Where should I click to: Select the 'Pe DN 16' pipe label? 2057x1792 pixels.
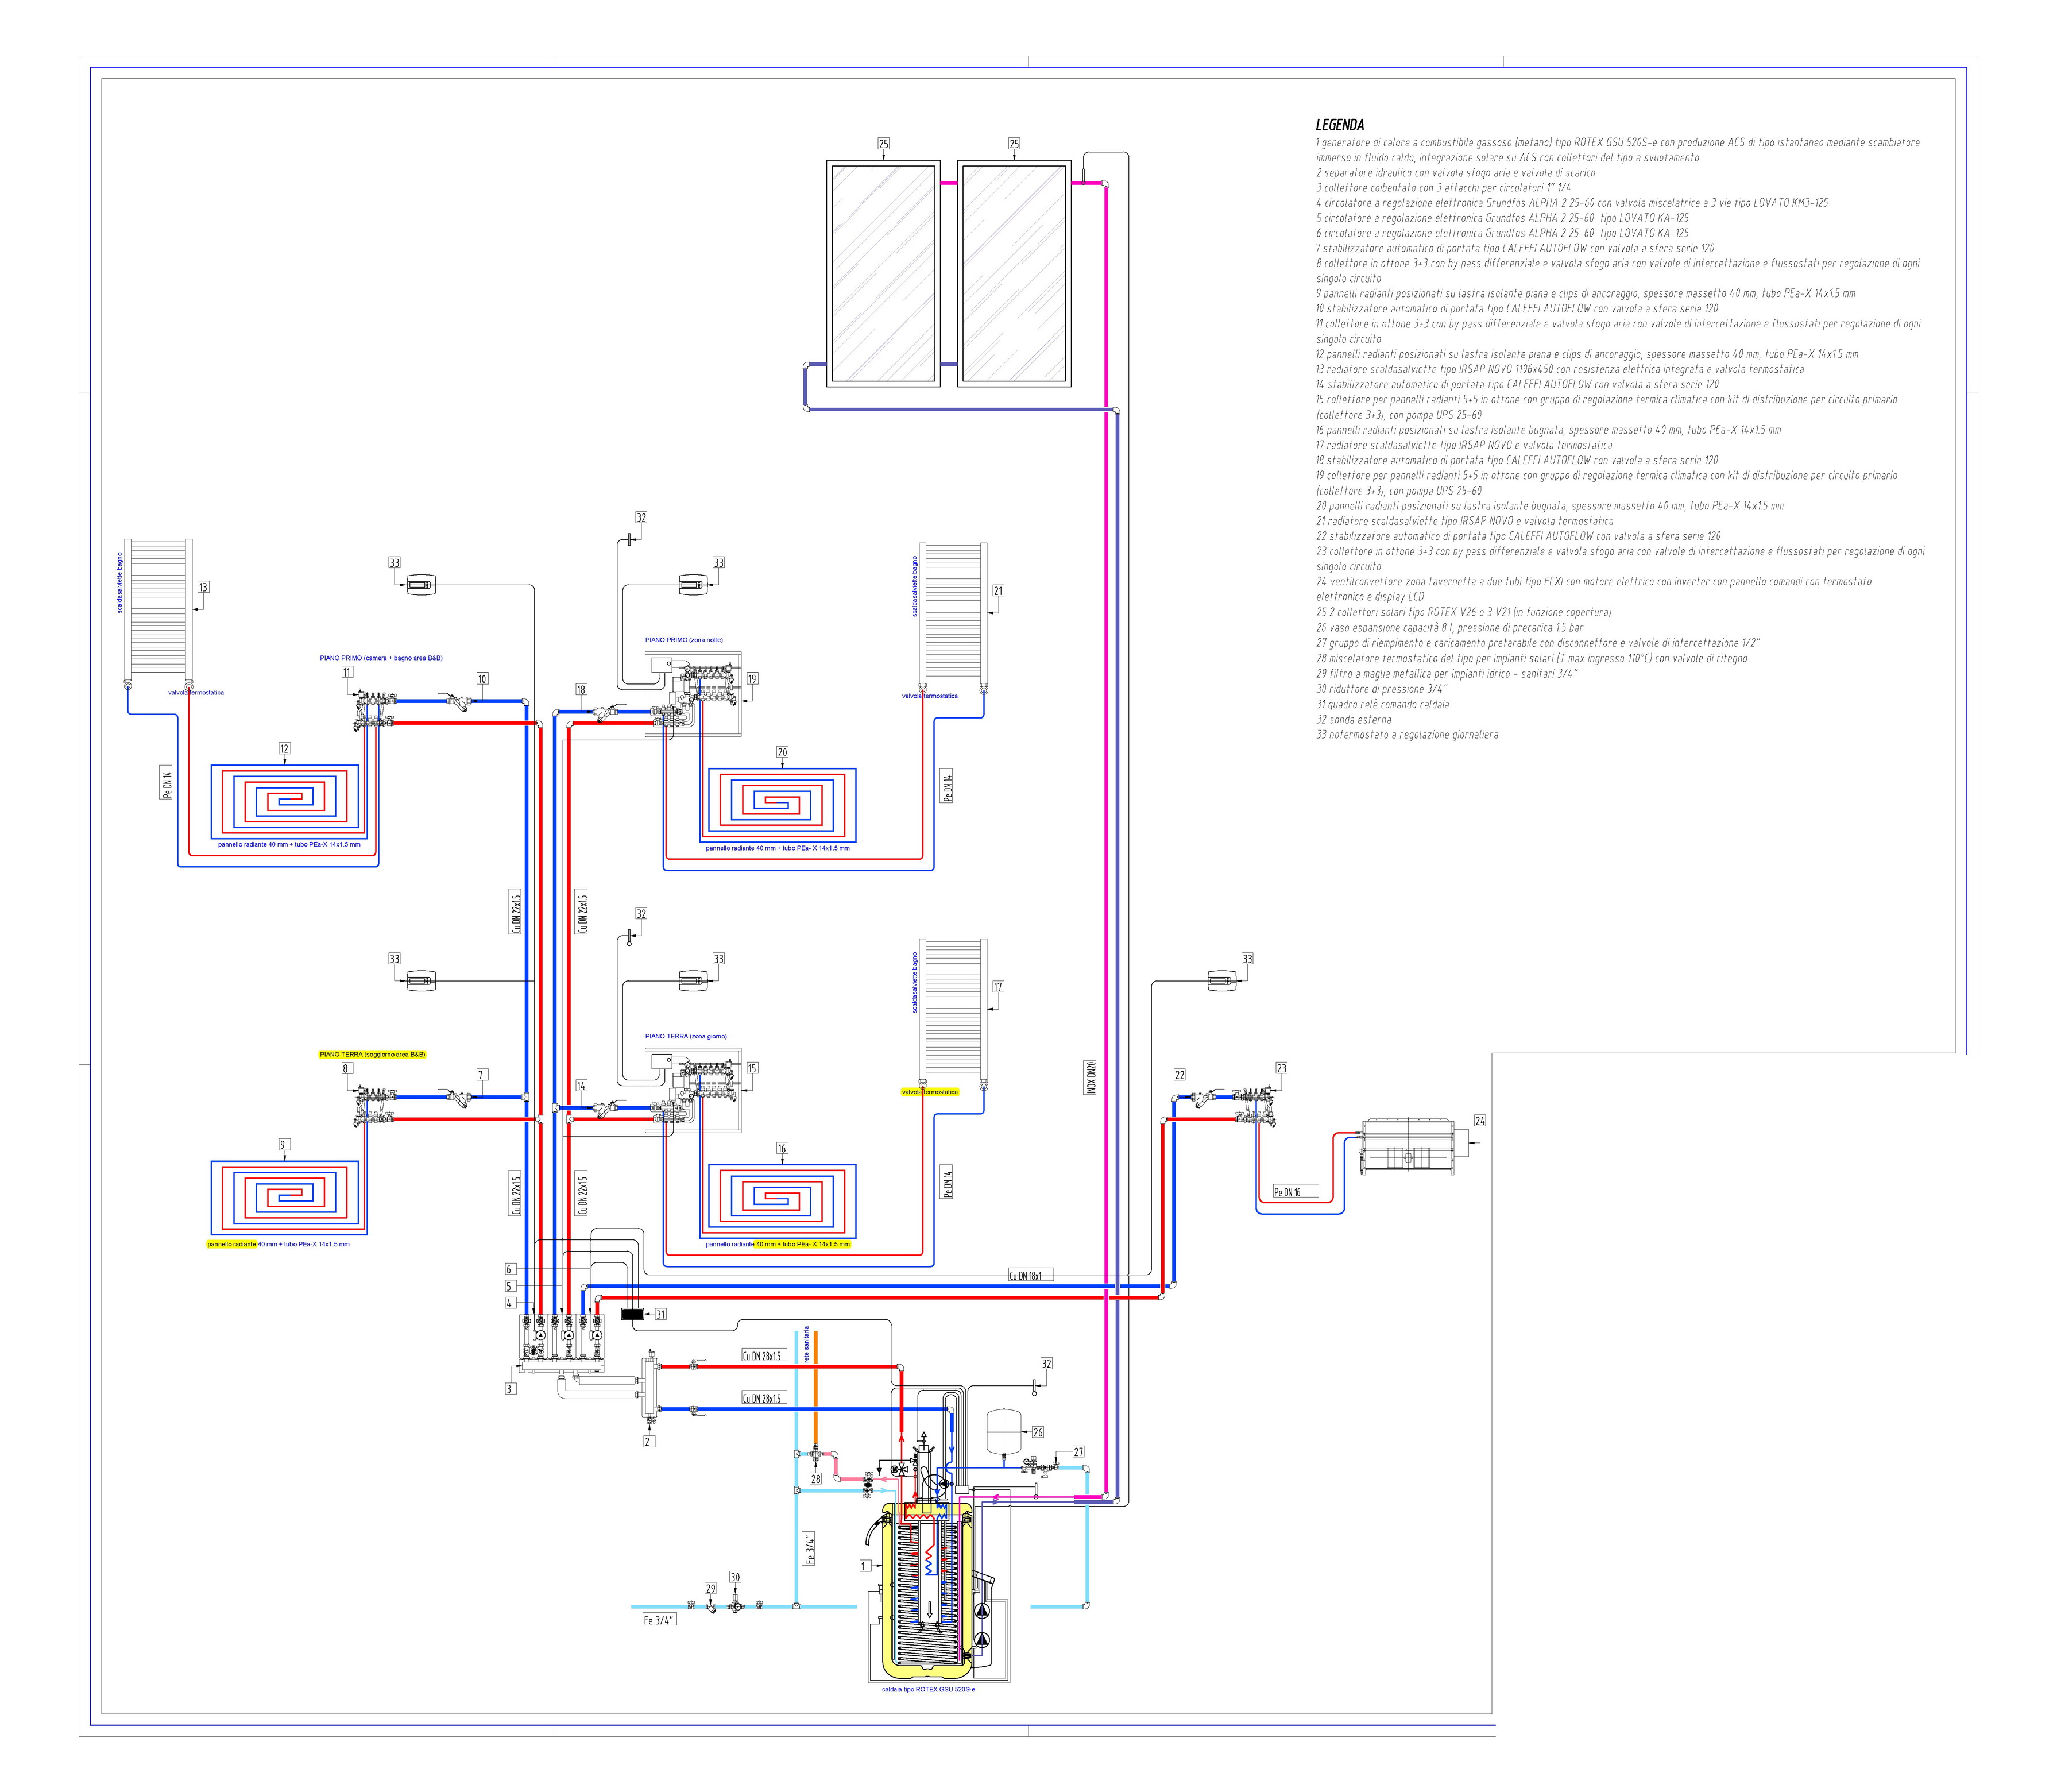tap(1288, 1192)
